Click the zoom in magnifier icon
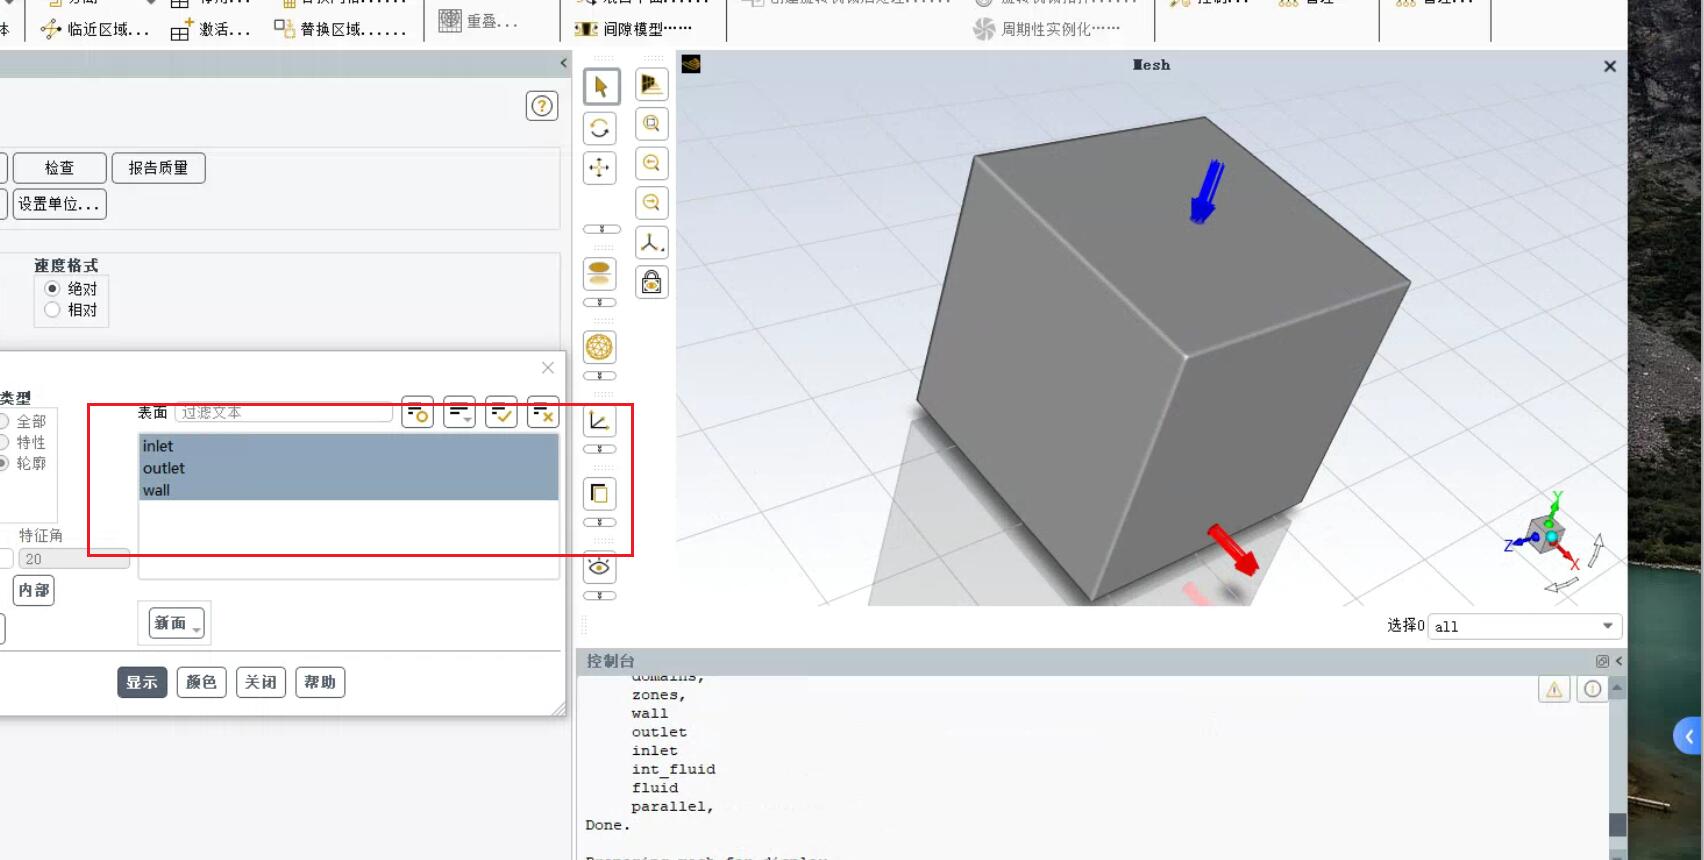 point(651,164)
